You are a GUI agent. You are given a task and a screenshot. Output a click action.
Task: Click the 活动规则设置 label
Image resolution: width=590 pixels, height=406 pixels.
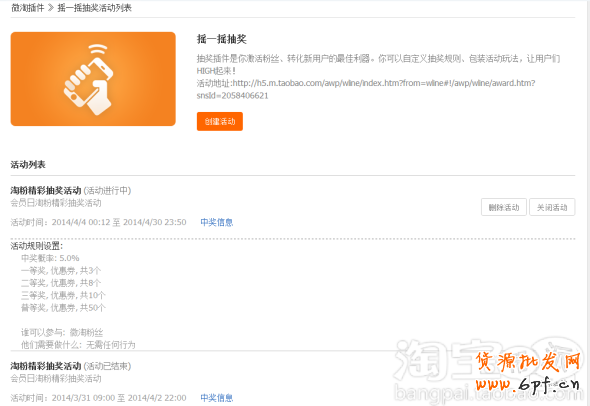point(36,246)
